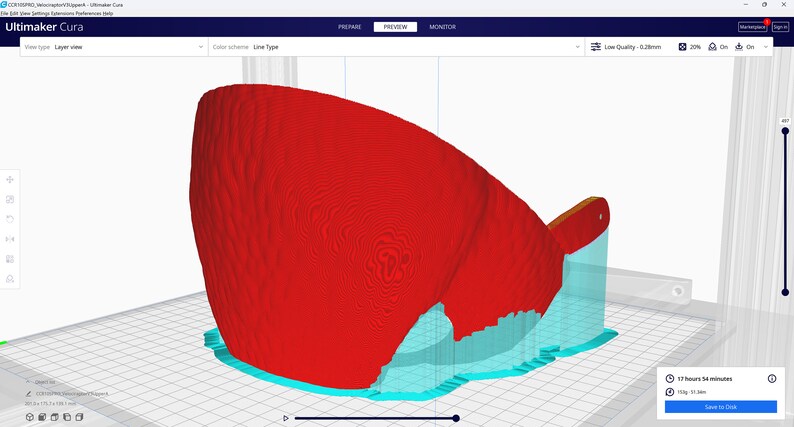This screenshot has height=427, width=794.
Task: Select the Rotate tool in left toolbar
Action: point(10,219)
